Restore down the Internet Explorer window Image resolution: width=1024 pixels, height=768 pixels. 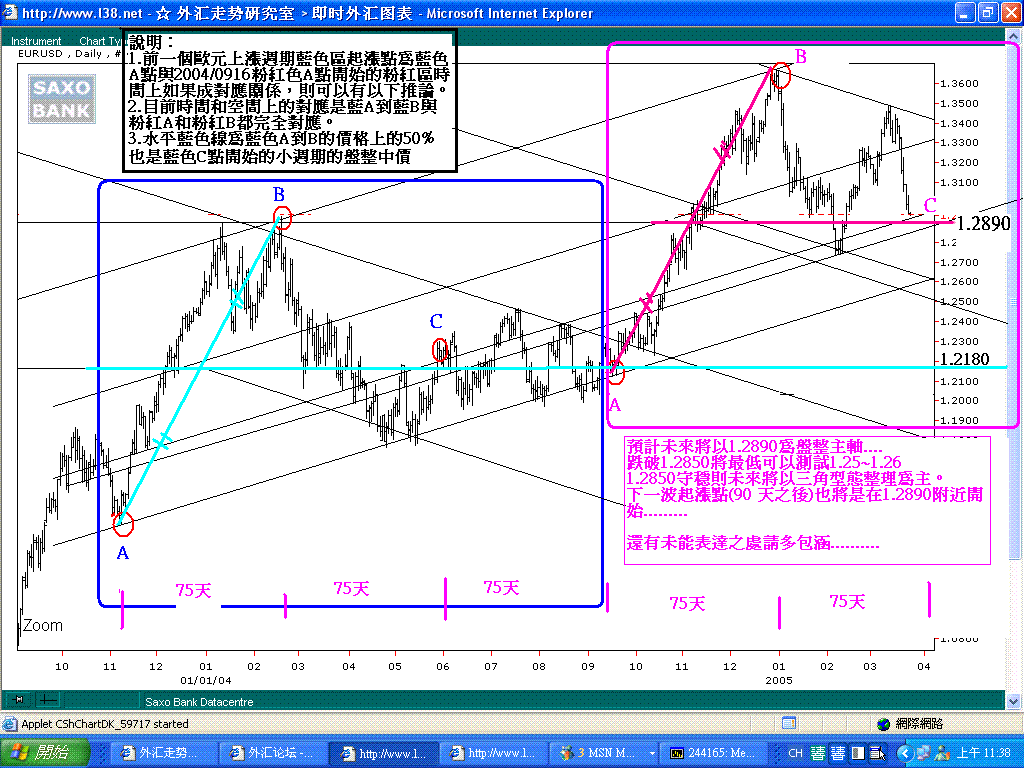coord(987,12)
